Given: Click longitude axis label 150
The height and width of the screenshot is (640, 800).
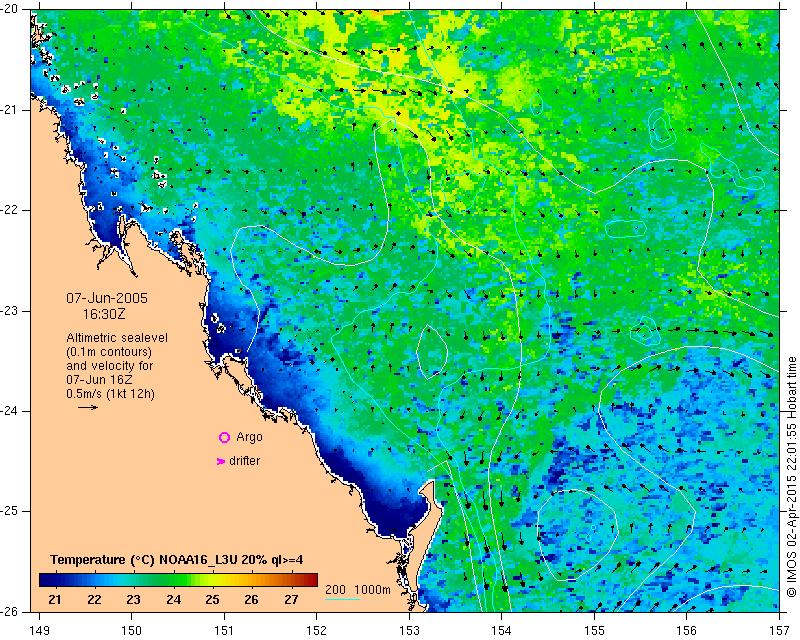Looking at the screenshot, I should (131, 630).
